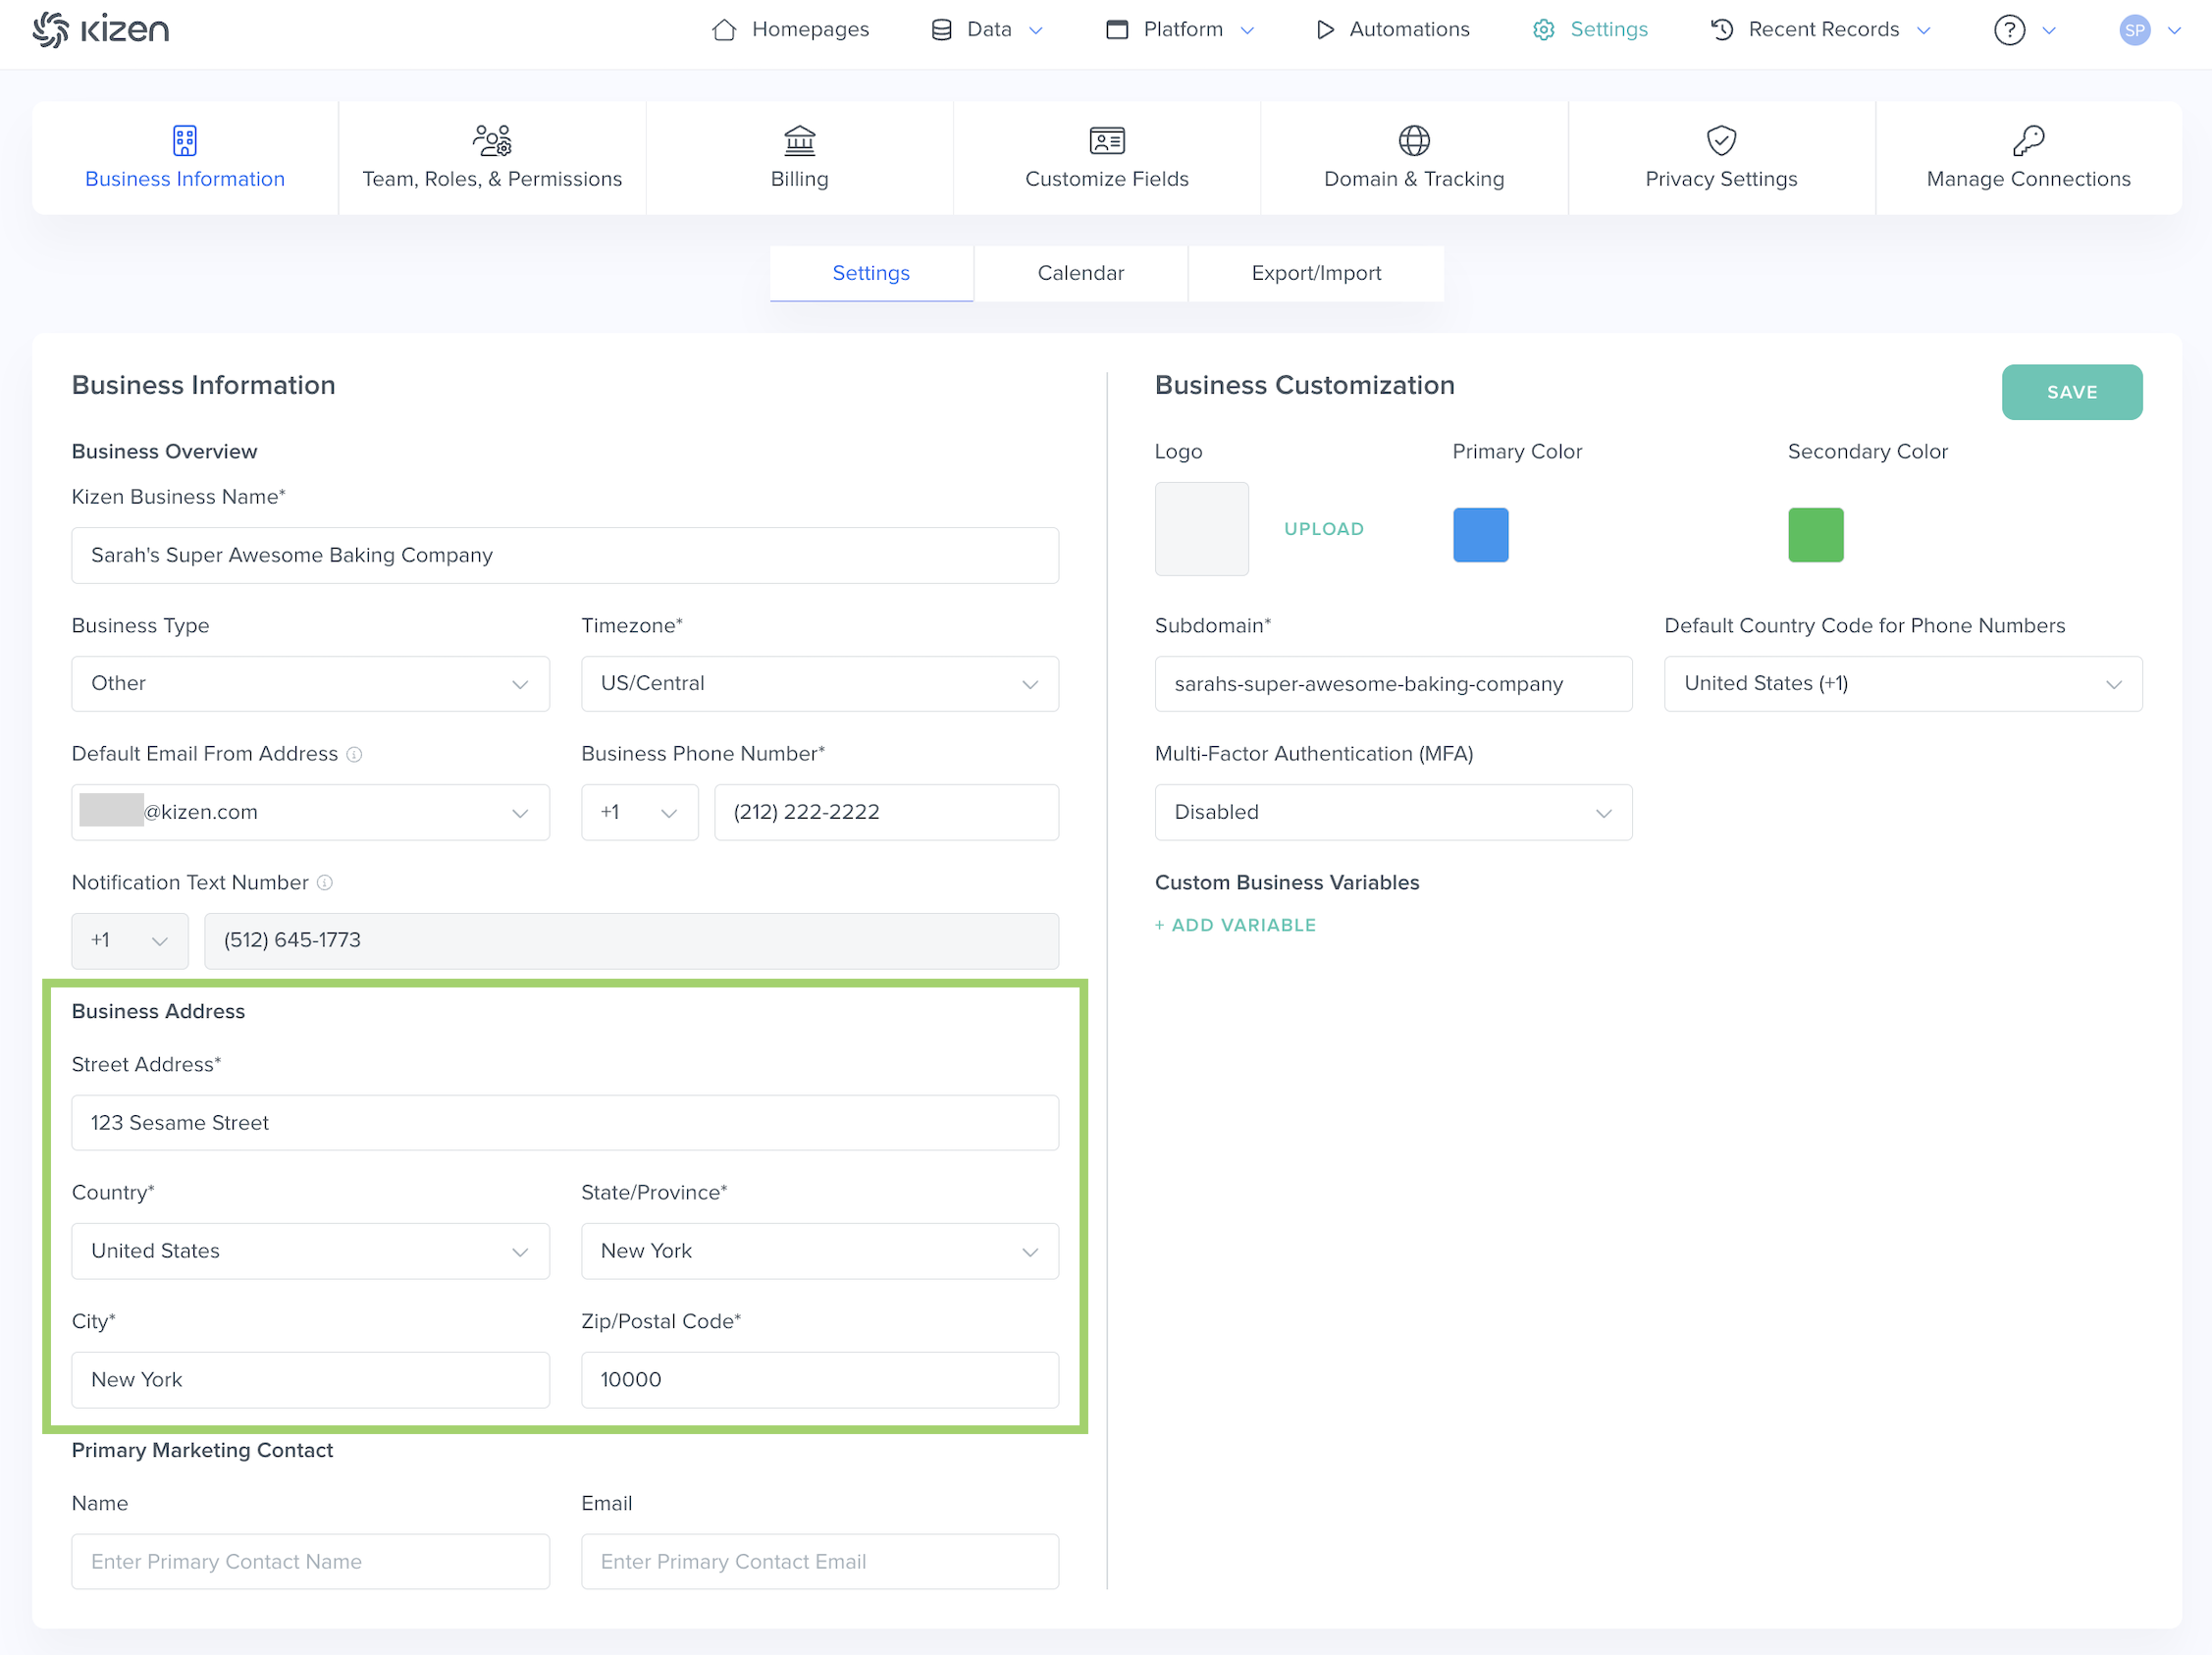
Task: Expand Multi-Factor Authentication Disabled dropdown
Action: 1392,813
